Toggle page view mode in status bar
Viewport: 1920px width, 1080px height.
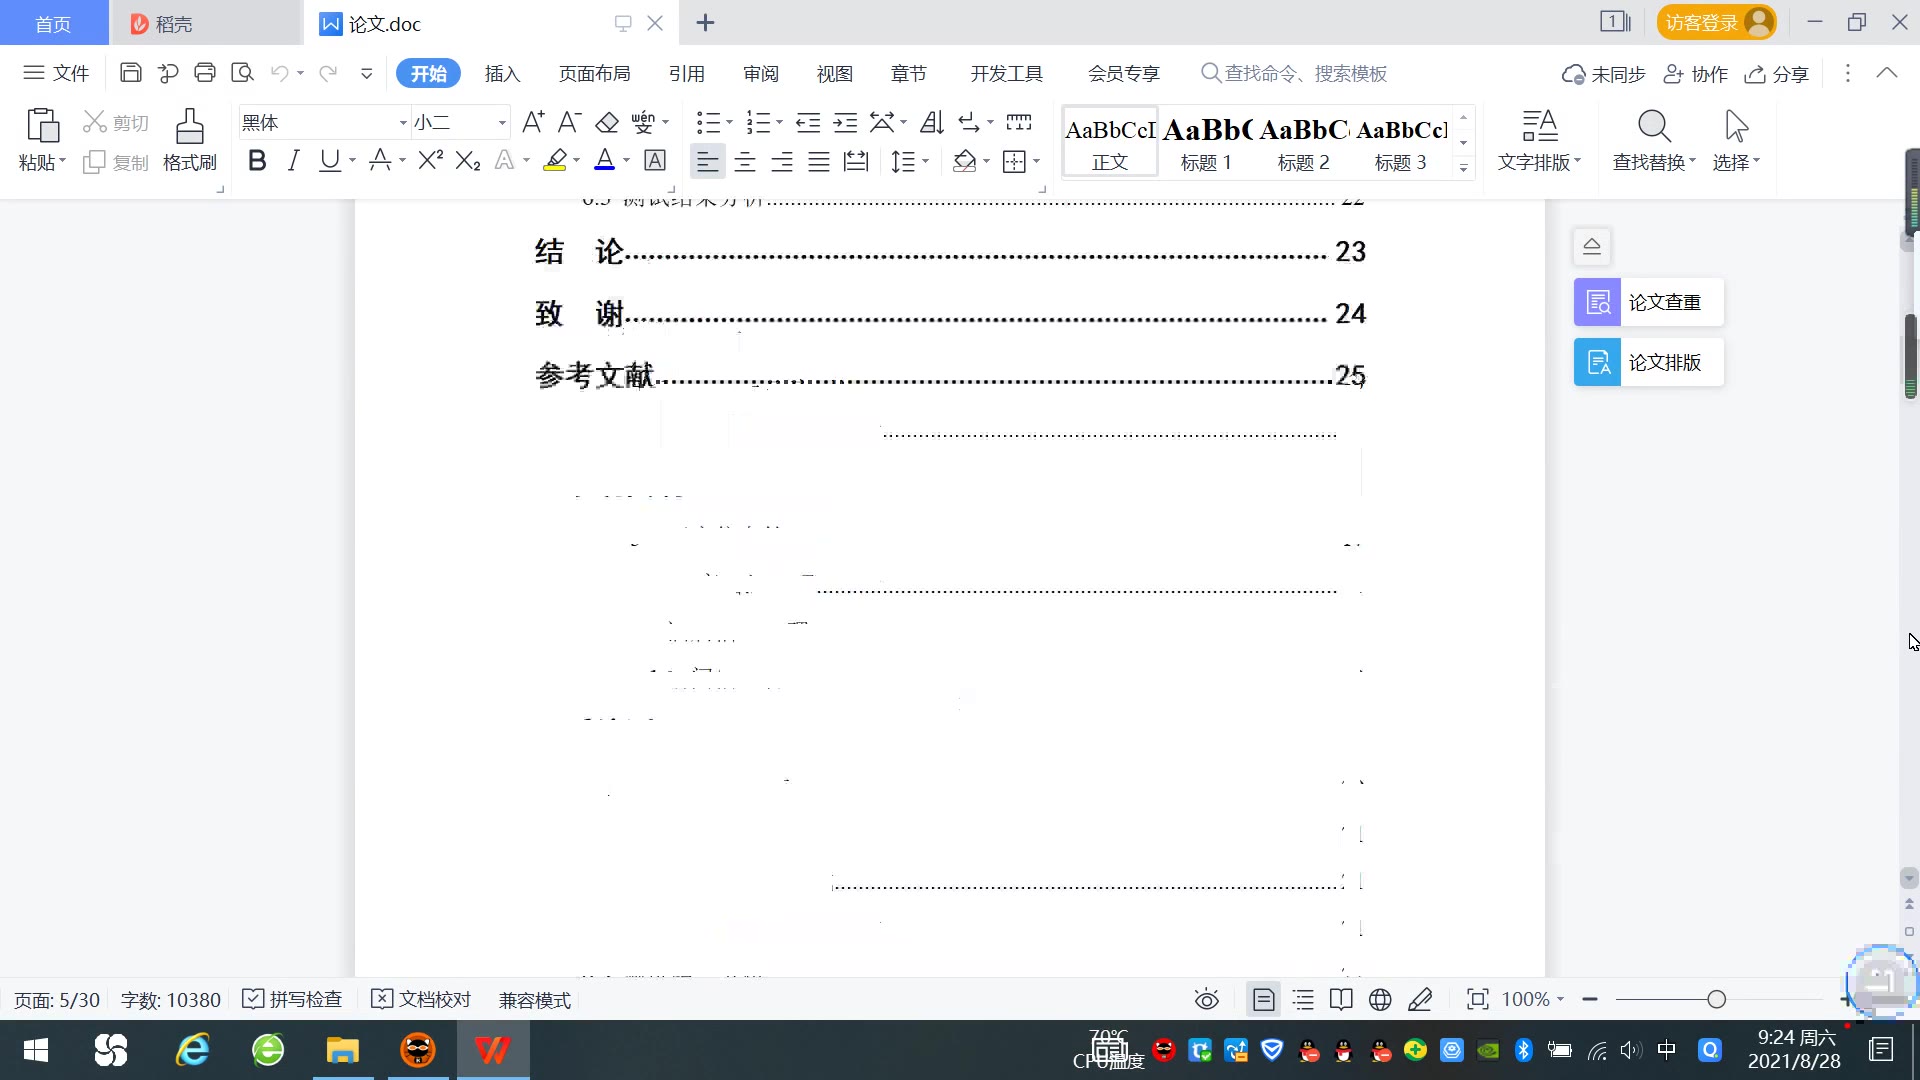coord(1264,999)
